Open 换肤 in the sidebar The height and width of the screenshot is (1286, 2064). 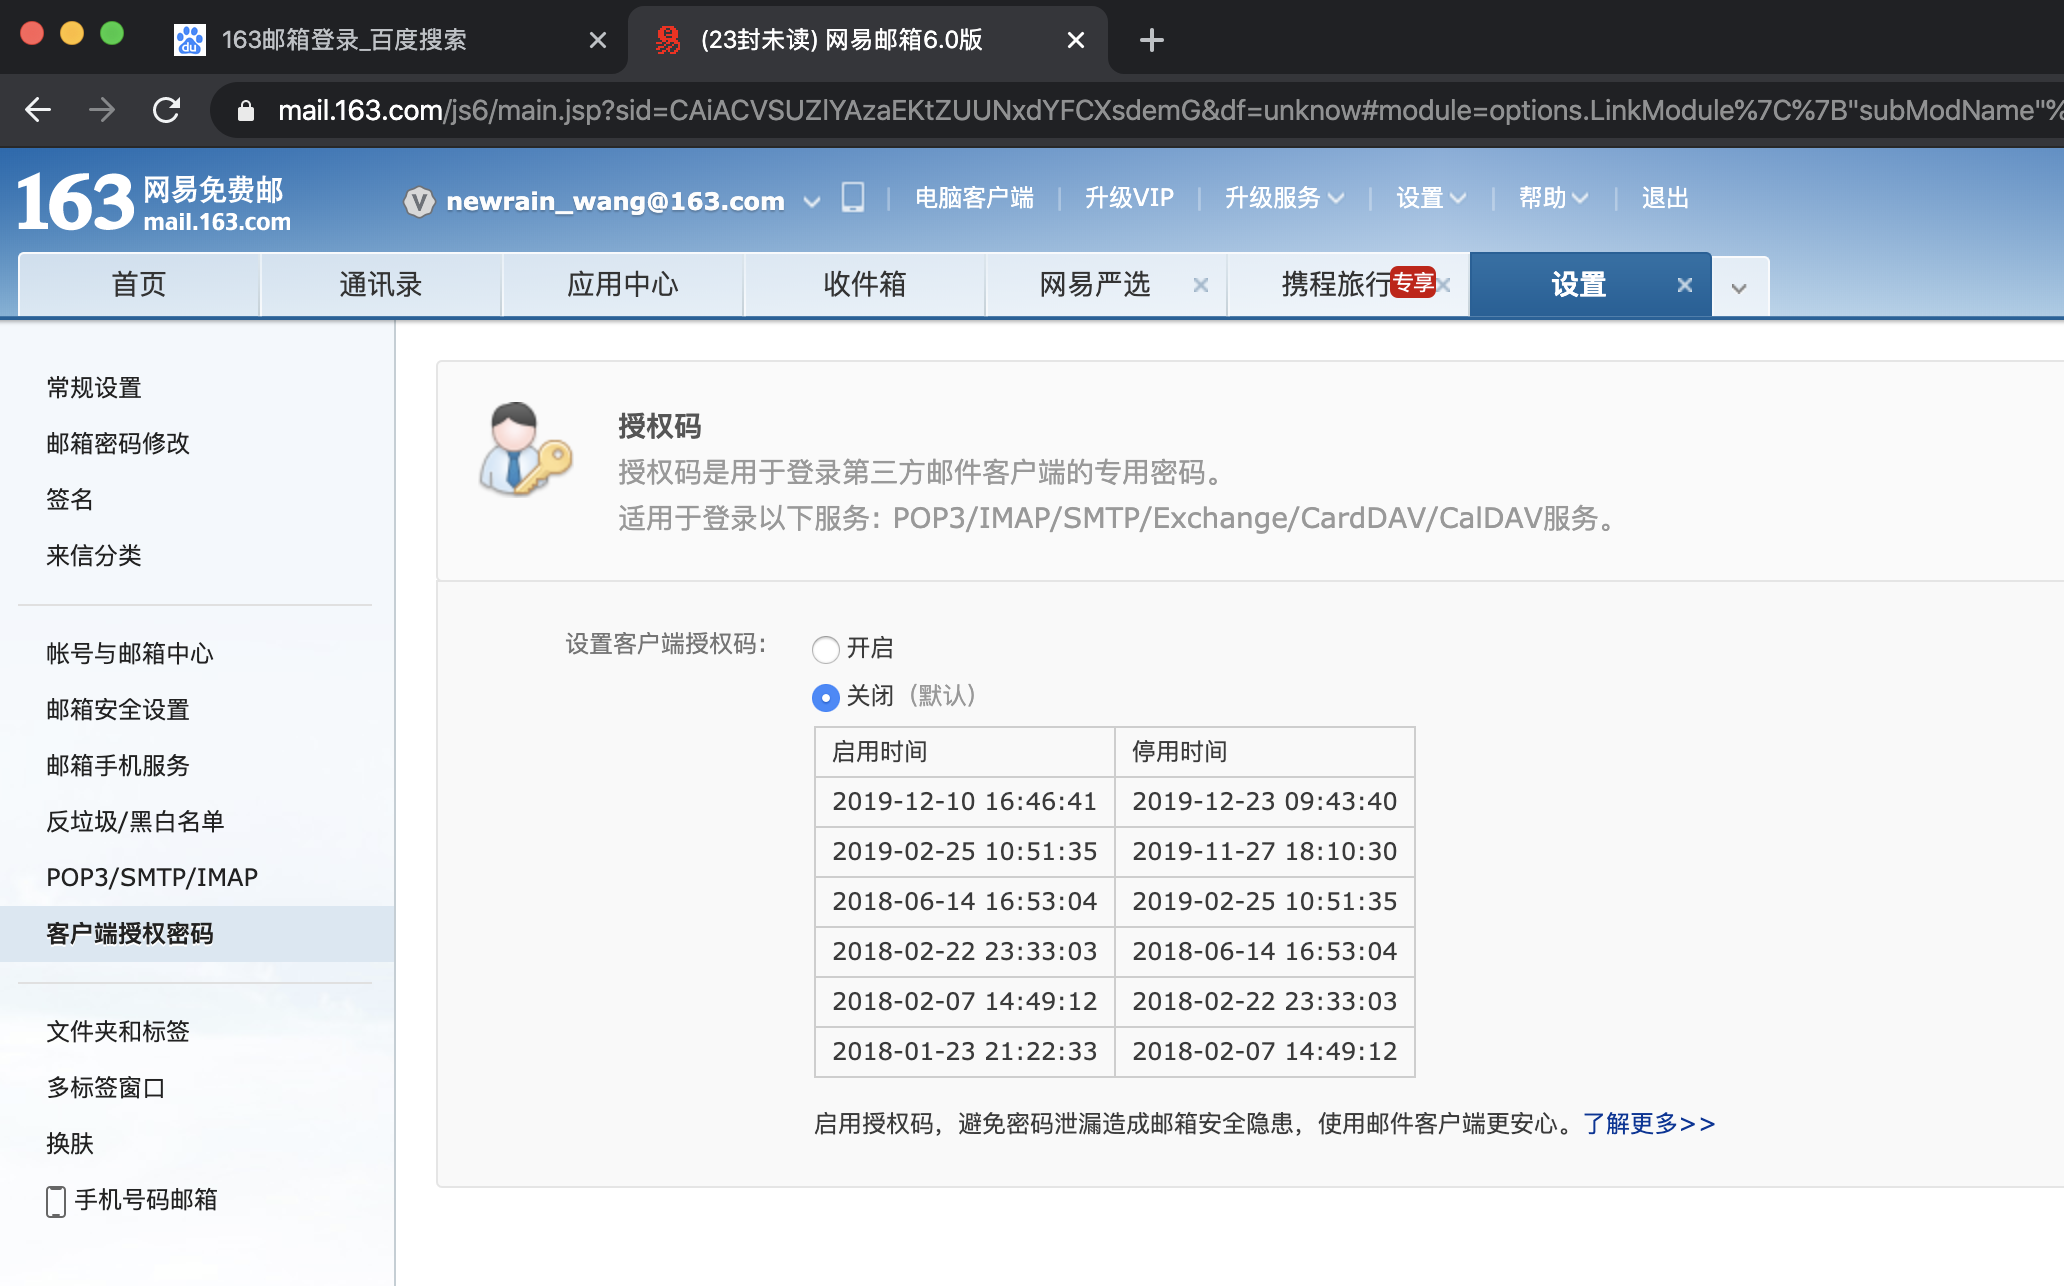[x=70, y=1144]
